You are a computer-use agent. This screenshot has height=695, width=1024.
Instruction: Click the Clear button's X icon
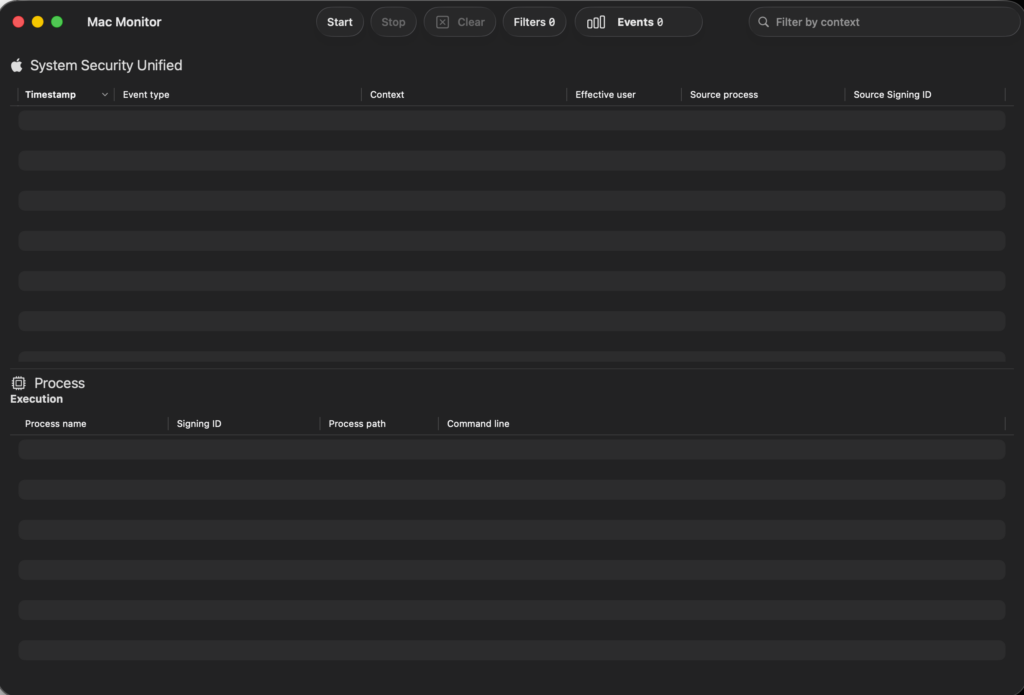click(x=443, y=22)
